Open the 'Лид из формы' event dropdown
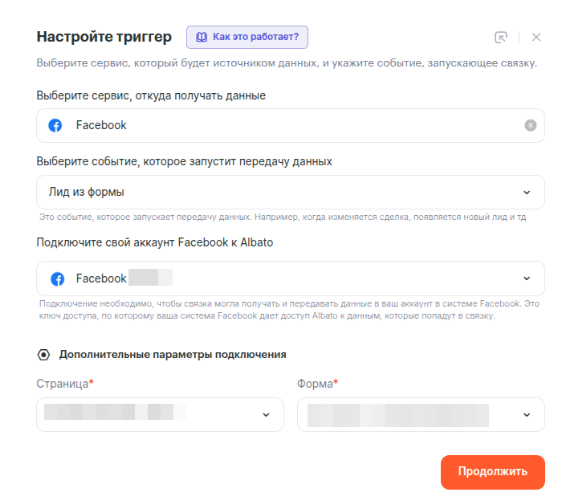This screenshot has width=588, height=497. point(290,192)
